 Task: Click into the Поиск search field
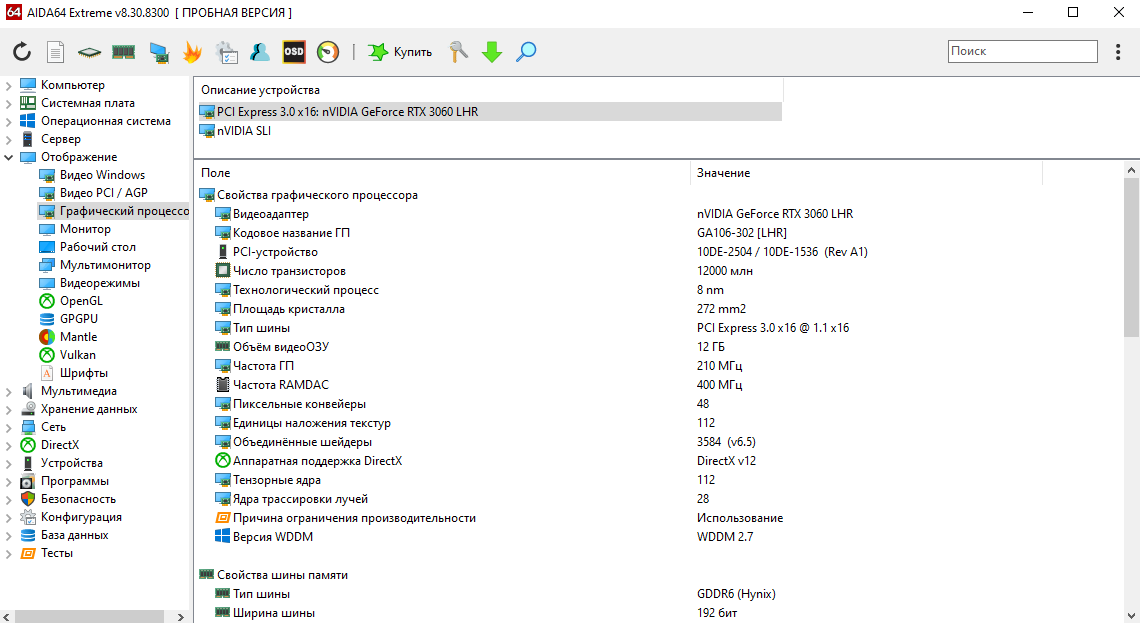(x=1022, y=51)
